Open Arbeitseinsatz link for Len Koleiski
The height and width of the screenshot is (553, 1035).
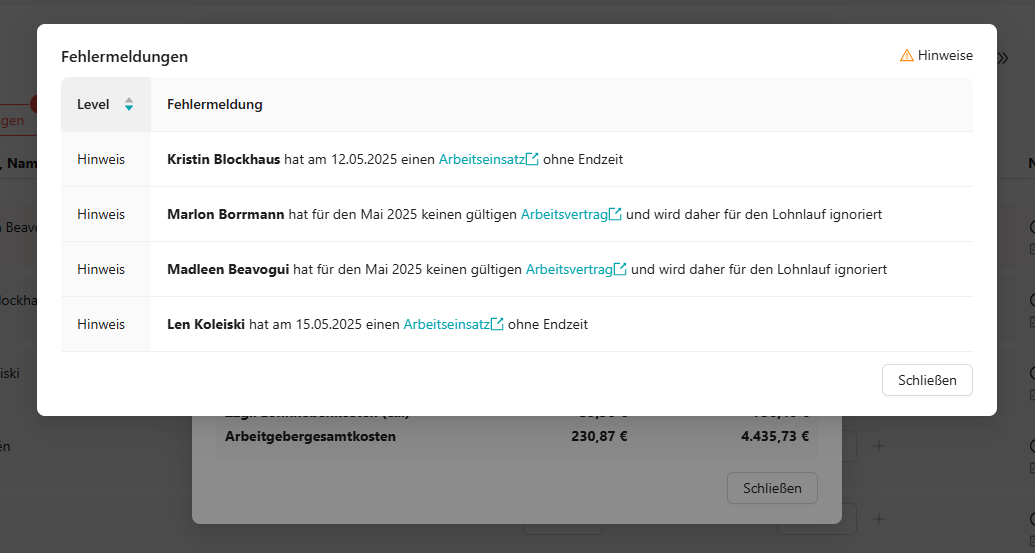[446, 324]
